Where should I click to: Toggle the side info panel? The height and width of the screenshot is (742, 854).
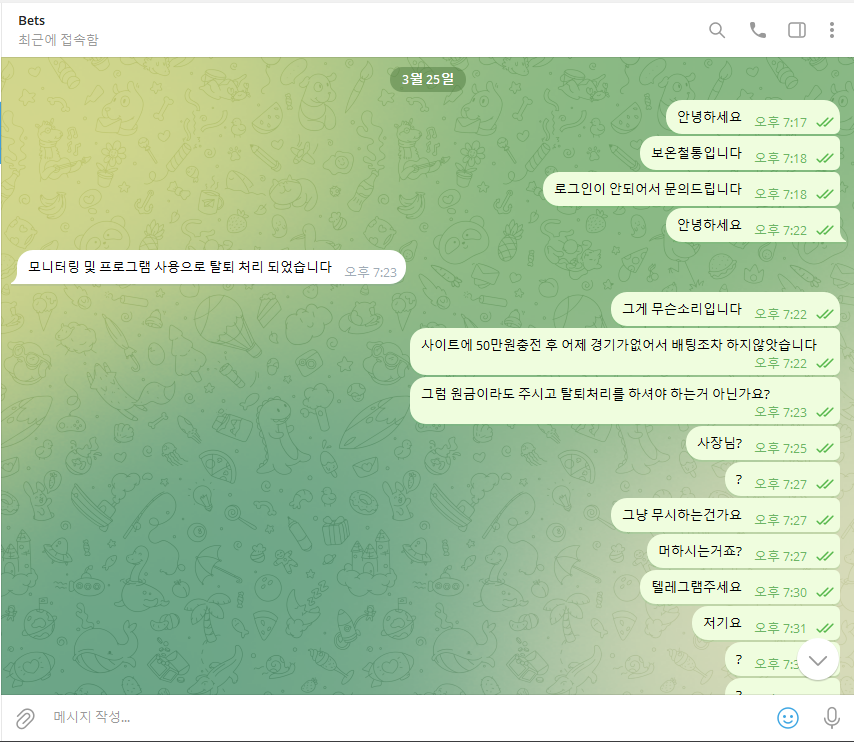click(x=797, y=30)
